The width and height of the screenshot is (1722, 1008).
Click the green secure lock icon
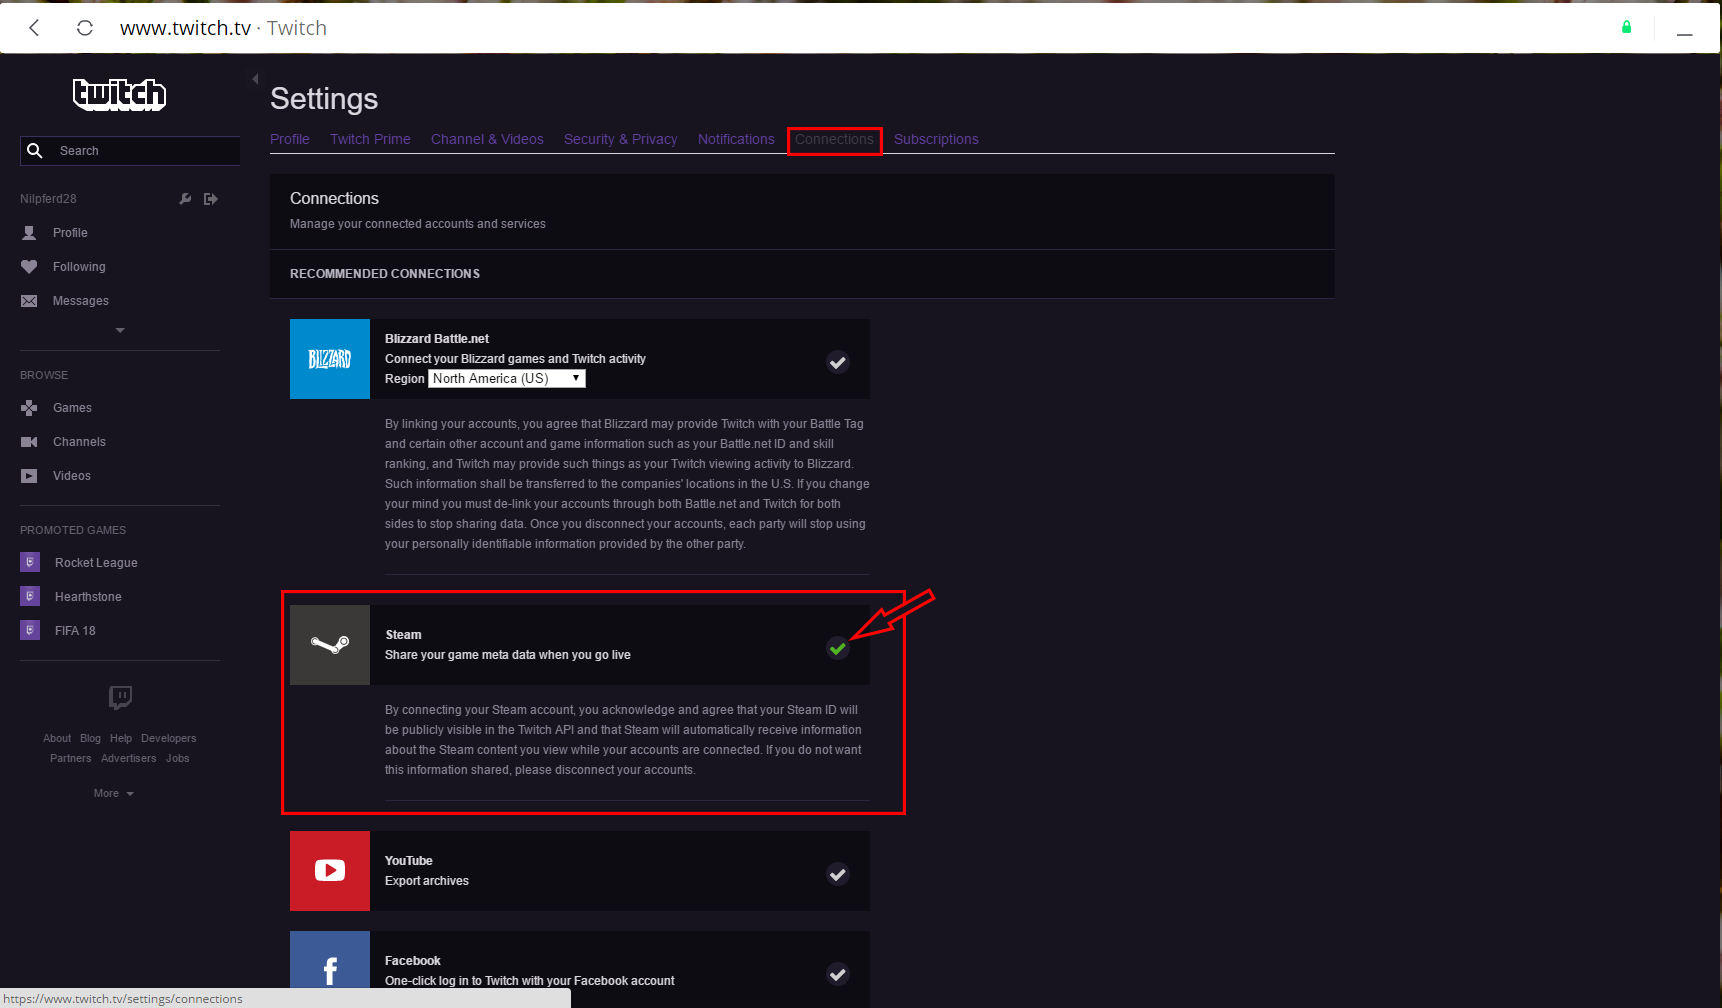coord(1626,27)
